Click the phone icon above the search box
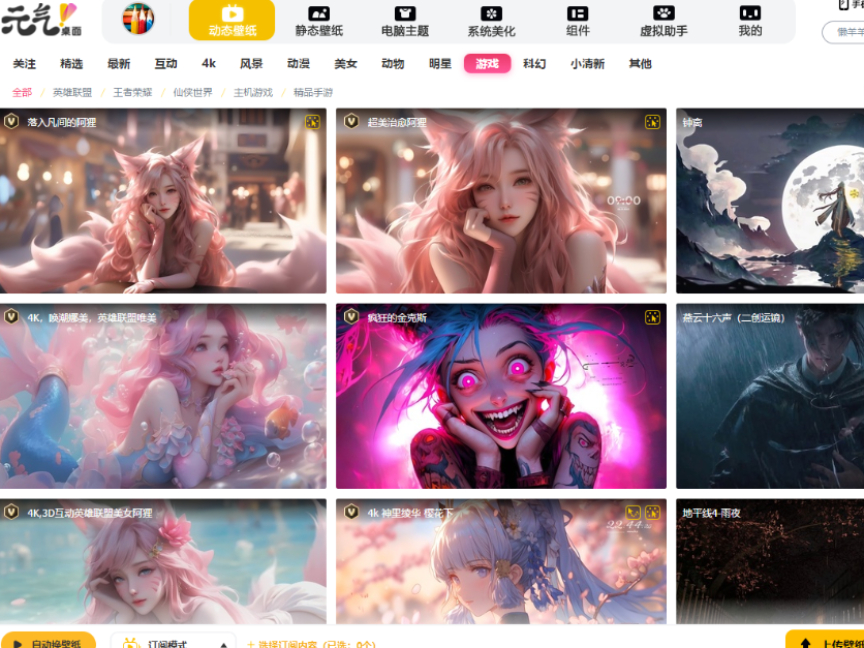 coord(843,4)
